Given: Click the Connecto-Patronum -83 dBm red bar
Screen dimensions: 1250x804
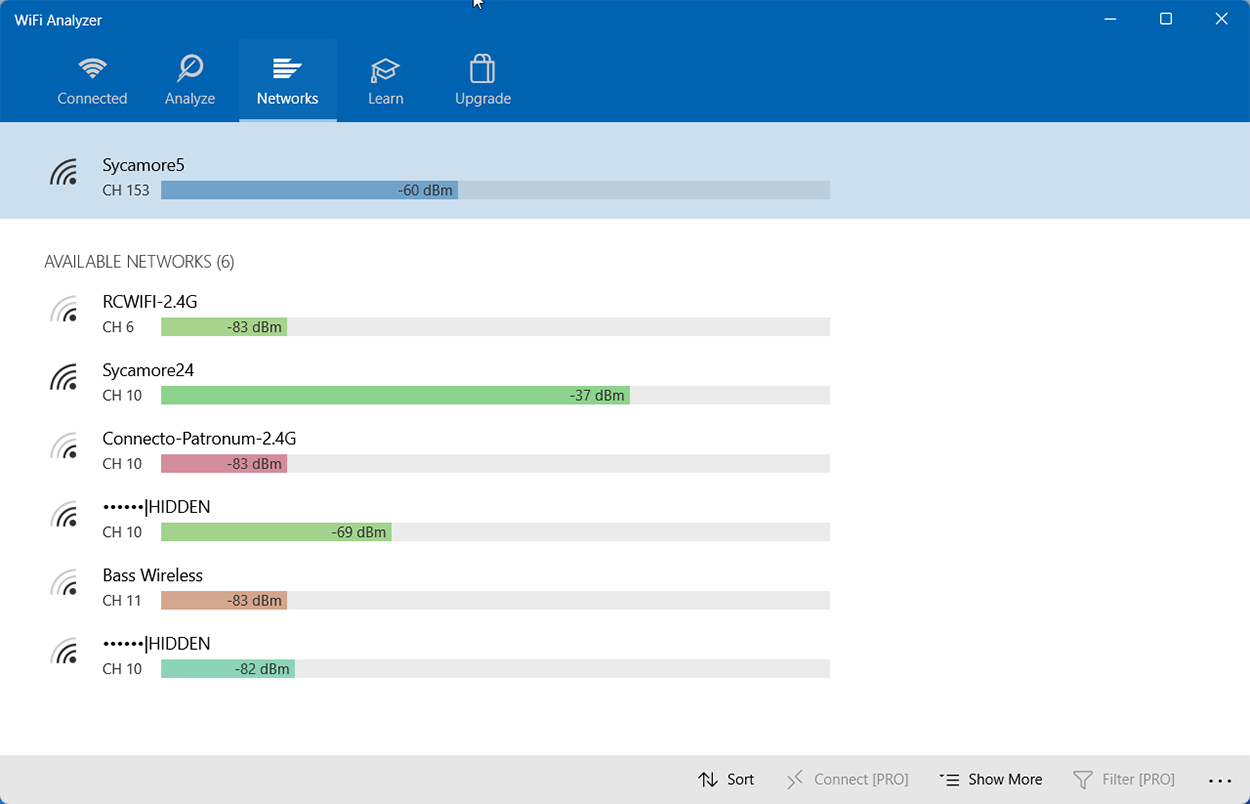Looking at the screenshot, I should tap(224, 464).
